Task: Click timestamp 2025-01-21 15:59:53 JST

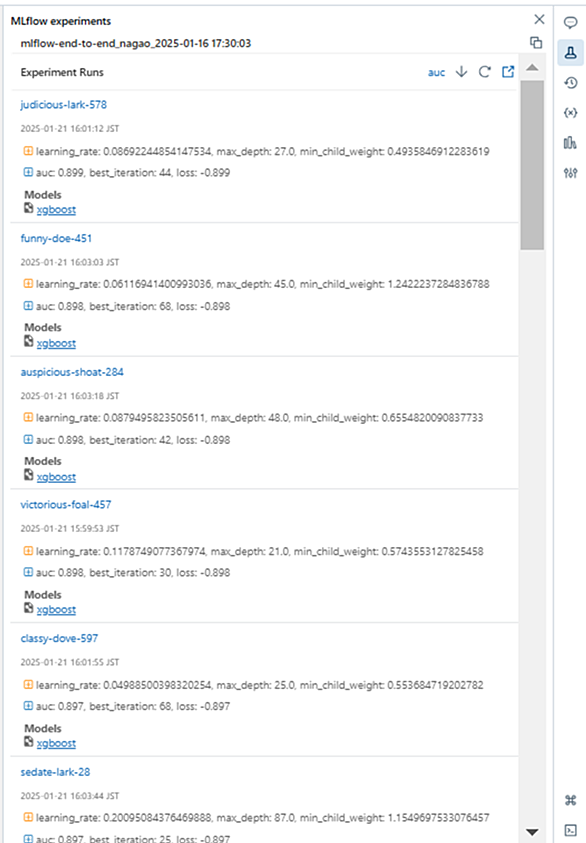Action: pyautogui.click(x=70, y=528)
